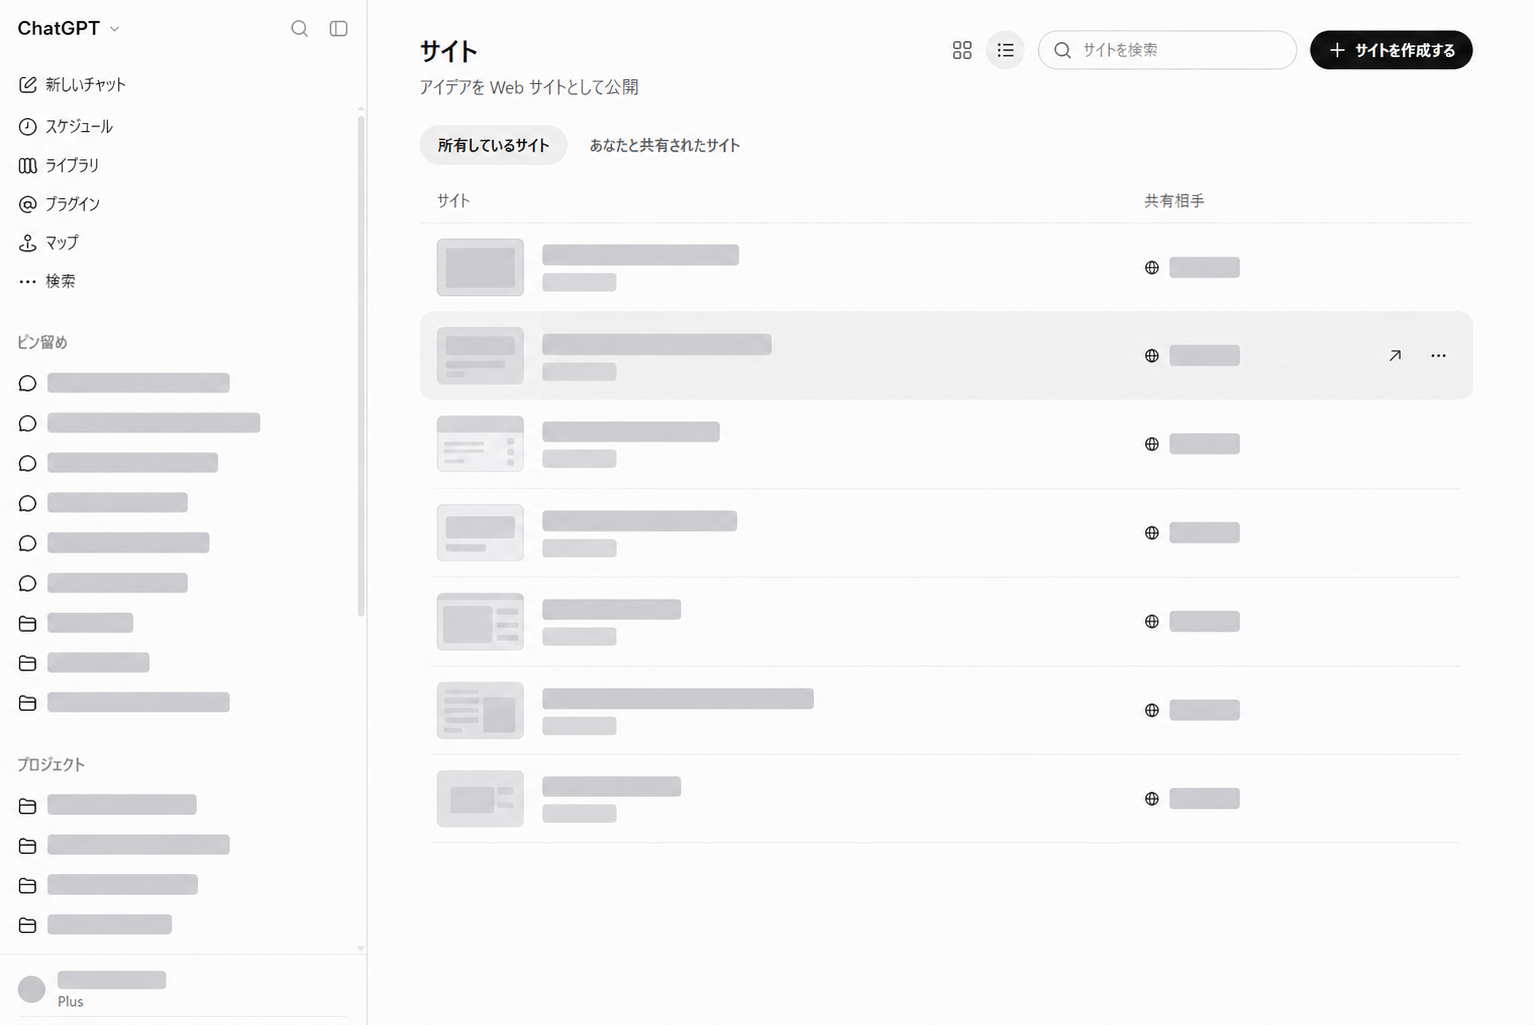Screen dimensions: 1535x1025
Task: Switch to list view layout
Action: tap(1005, 50)
